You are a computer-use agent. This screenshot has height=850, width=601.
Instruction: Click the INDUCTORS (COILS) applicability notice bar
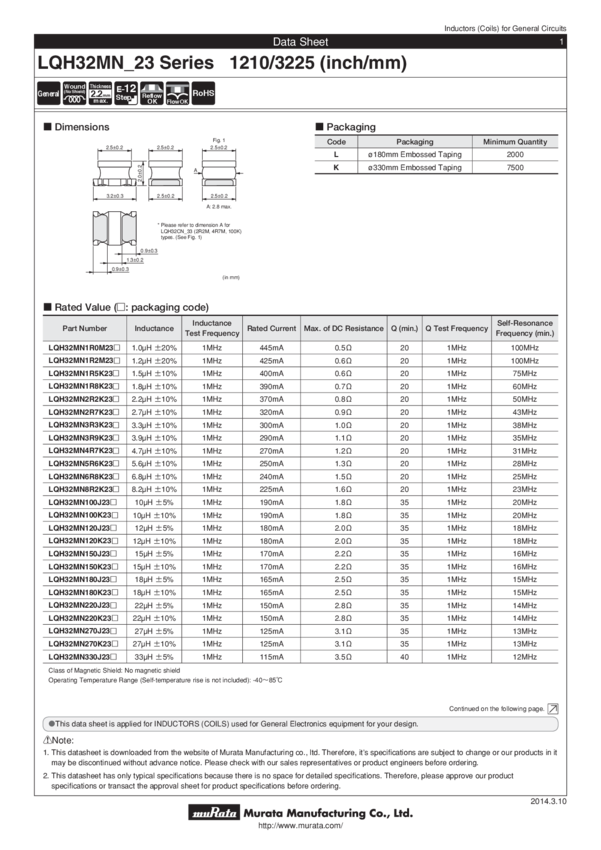point(300,724)
